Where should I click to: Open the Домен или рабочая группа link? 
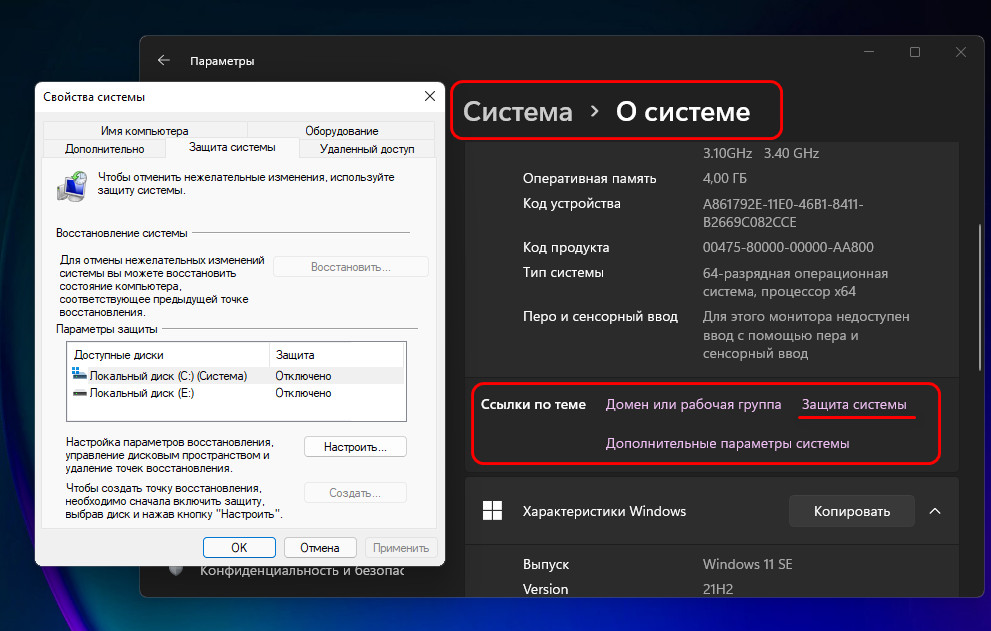click(x=693, y=404)
